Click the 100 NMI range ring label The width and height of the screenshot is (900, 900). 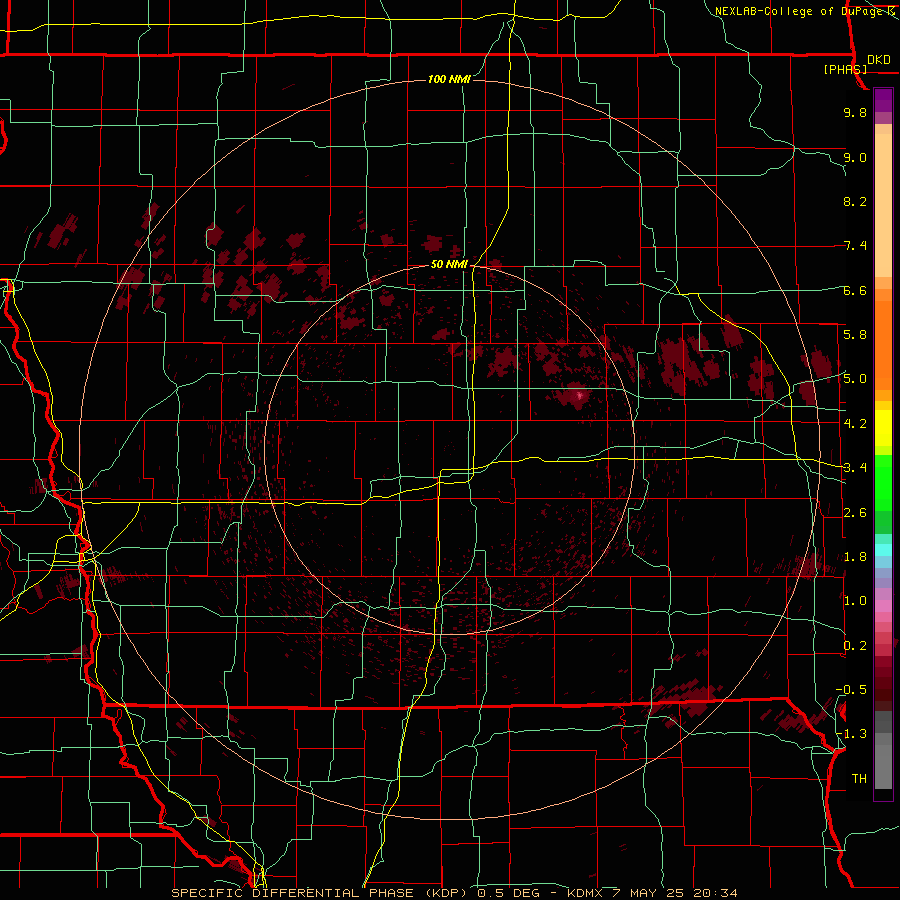(449, 79)
